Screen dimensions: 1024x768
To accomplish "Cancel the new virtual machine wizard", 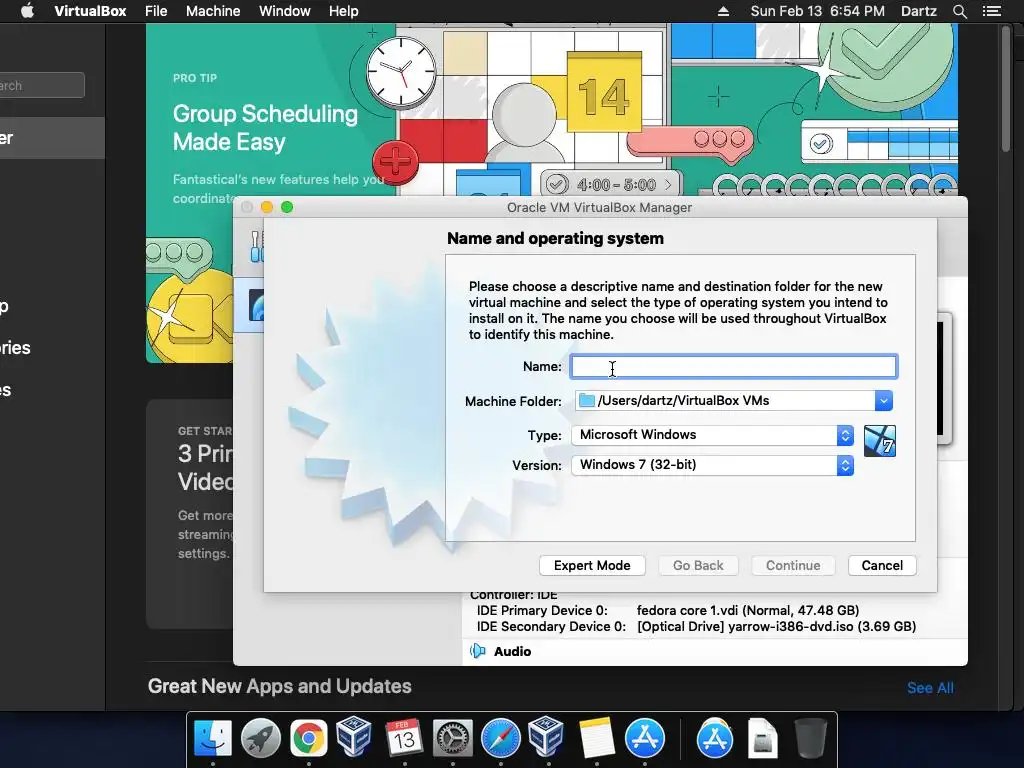I will 882,566.
